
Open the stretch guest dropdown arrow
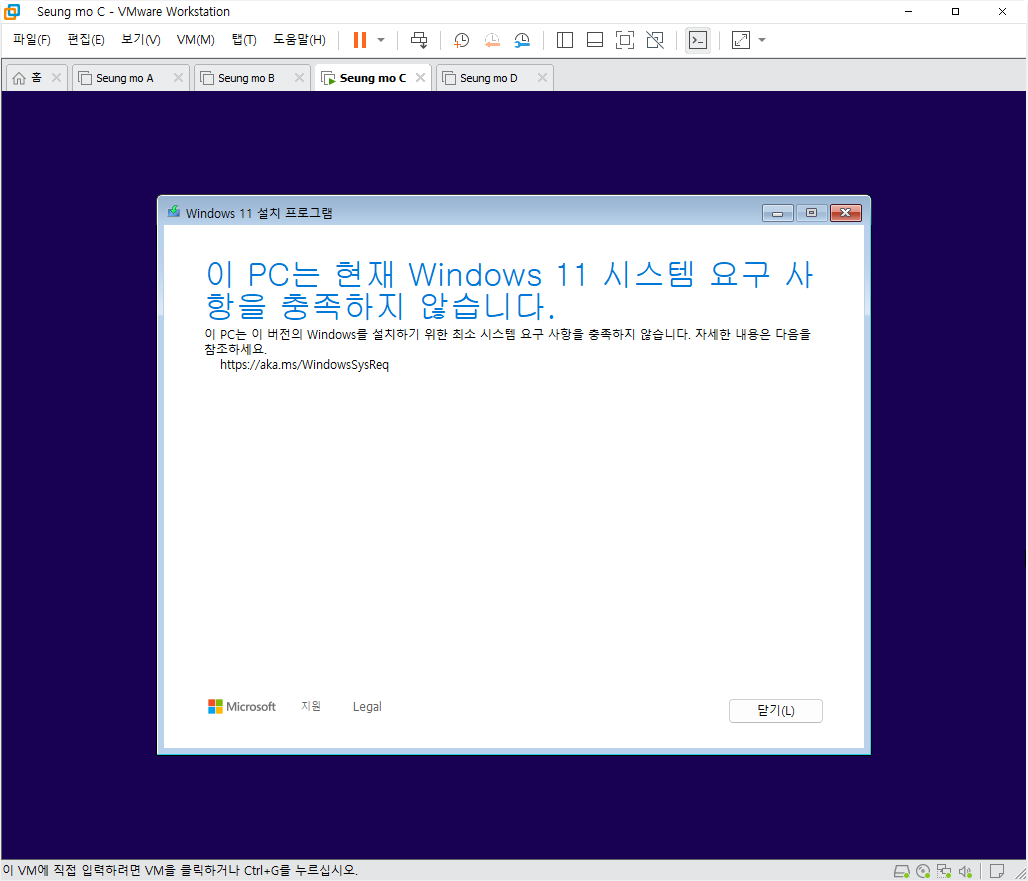coord(762,40)
